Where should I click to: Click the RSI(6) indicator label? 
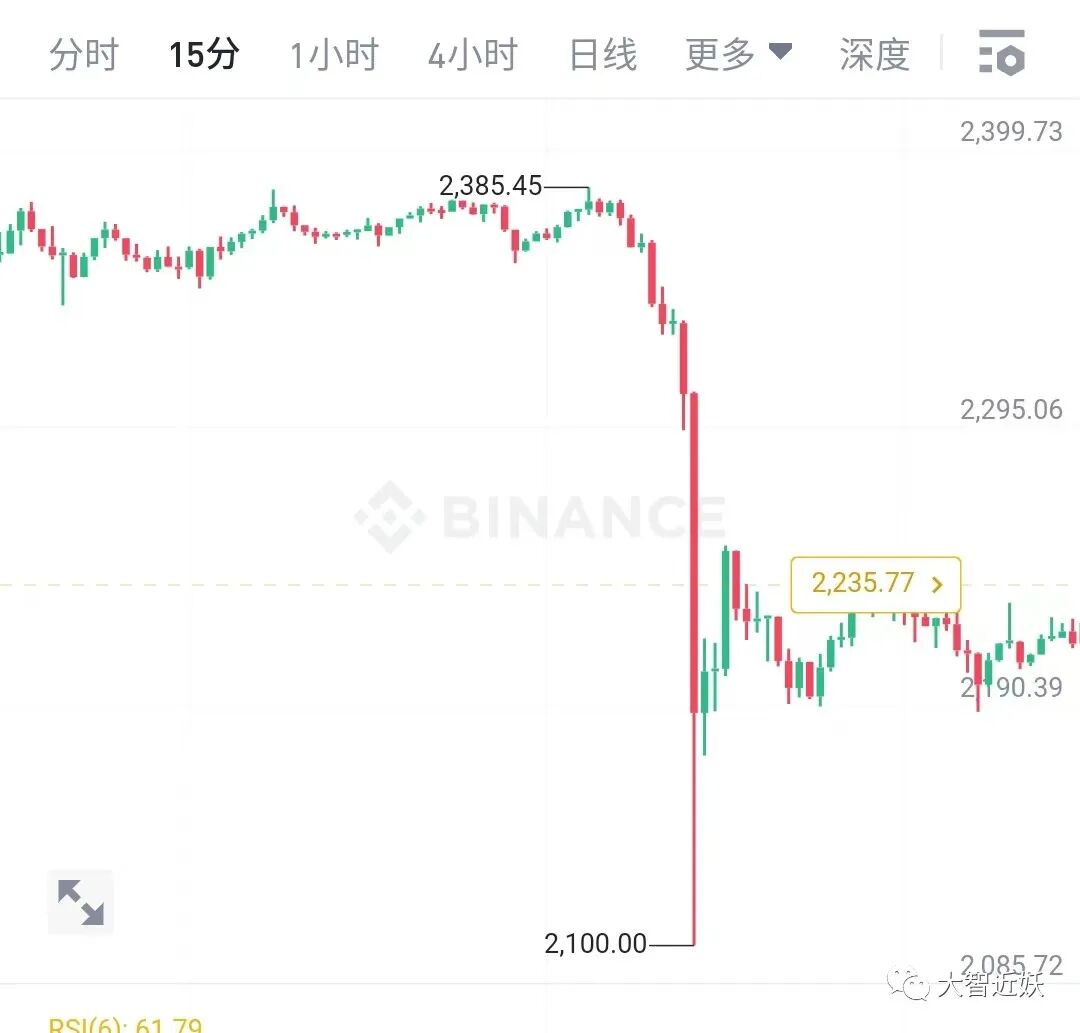coord(125,1025)
